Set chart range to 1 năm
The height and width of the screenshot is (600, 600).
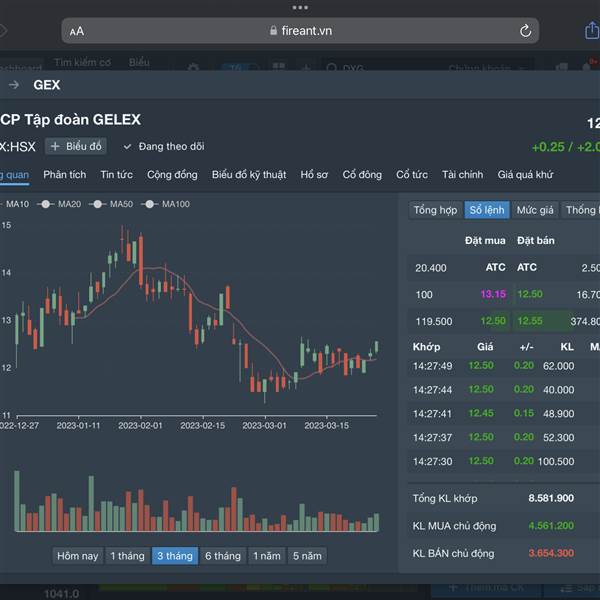point(267,556)
